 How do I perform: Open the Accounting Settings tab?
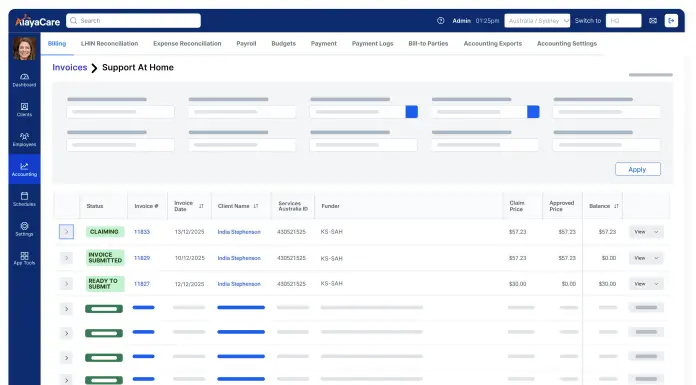pos(567,44)
